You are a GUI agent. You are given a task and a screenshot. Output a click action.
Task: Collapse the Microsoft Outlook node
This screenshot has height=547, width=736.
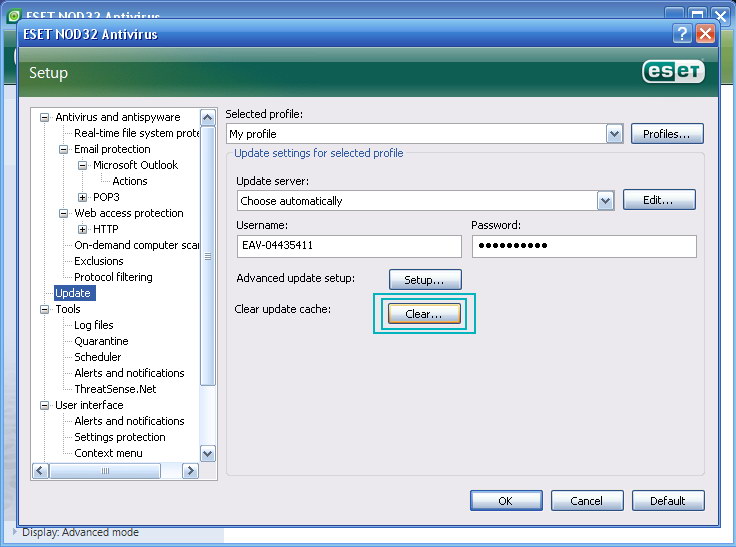point(83,165)
